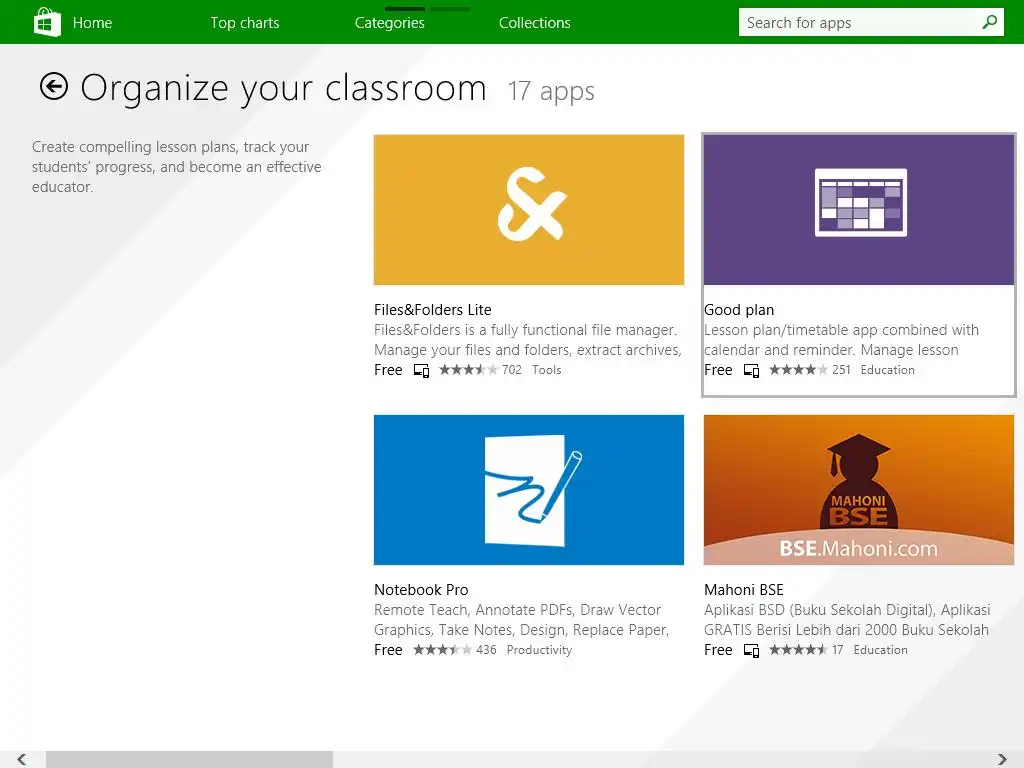The image size is (1024, 768).
Task: Open the Files&Folders Lite app tile
Action: coord(529,210)
